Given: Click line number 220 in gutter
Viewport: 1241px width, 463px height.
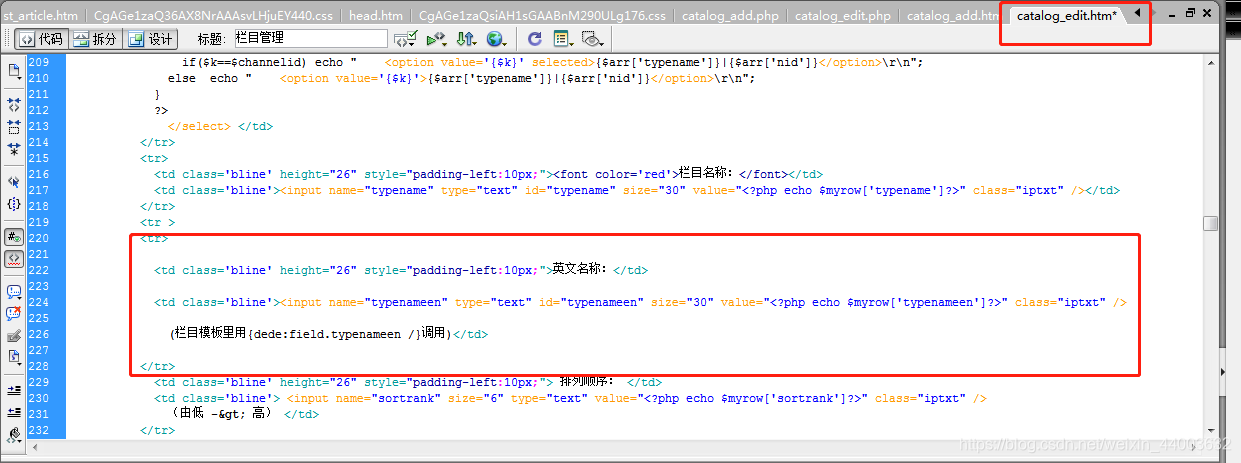Looking at the screenshot, I should (x=38, y=238).
